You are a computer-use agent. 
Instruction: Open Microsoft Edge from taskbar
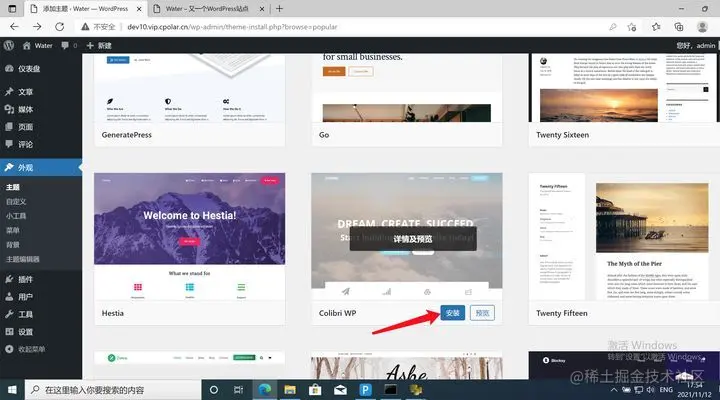click(x=264, y=390)
